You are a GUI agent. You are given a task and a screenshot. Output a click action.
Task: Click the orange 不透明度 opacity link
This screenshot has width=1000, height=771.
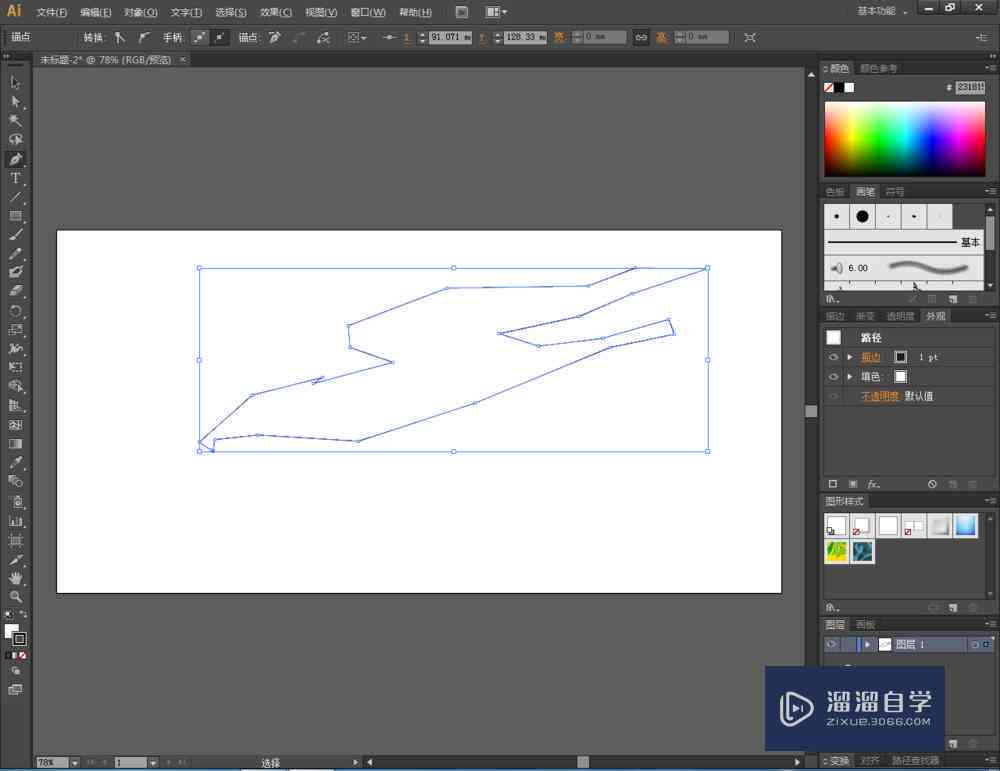(880, 396)
